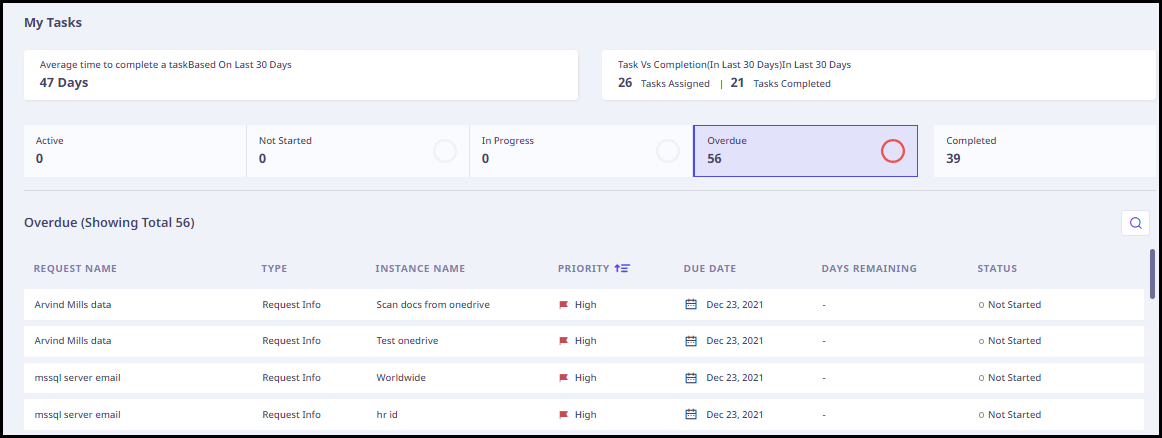
Task: Click the task list vertical scrollbar
Action: (1152, 273)
